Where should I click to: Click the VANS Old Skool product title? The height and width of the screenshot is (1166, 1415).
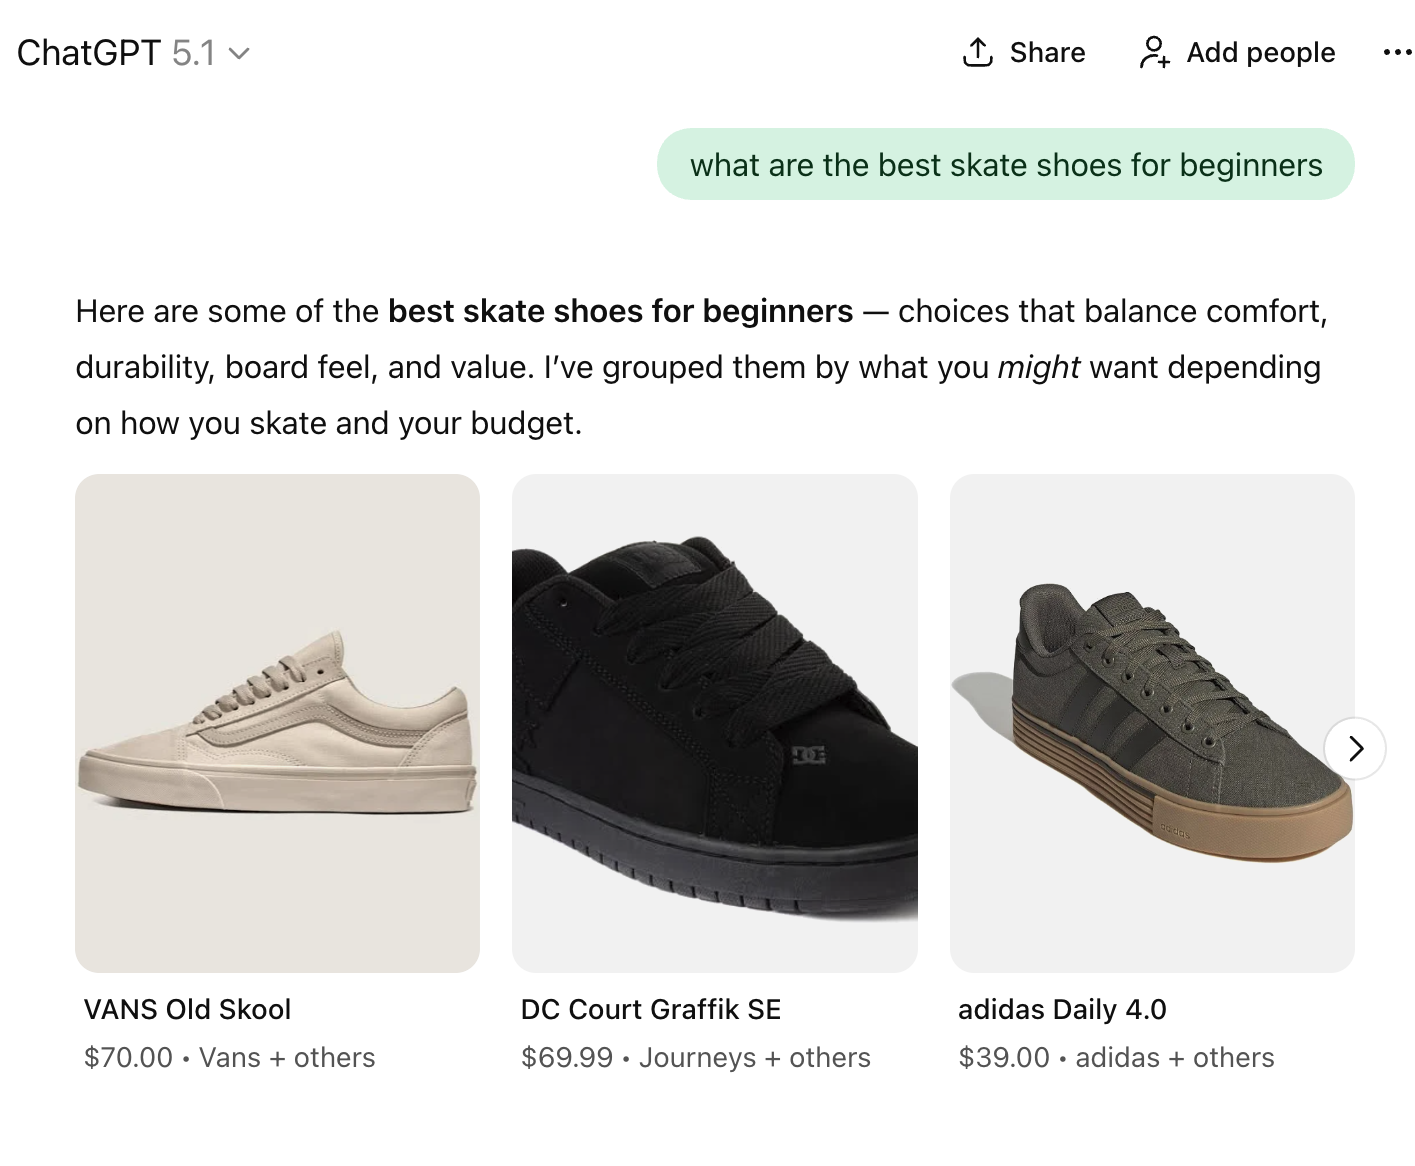point(187,1009)
